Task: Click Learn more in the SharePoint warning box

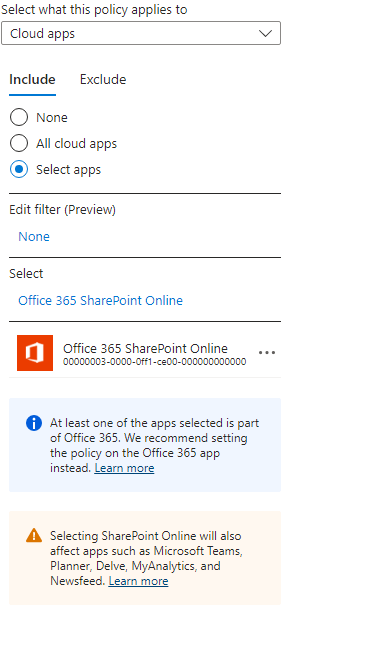Action: (x=138, y=581)
